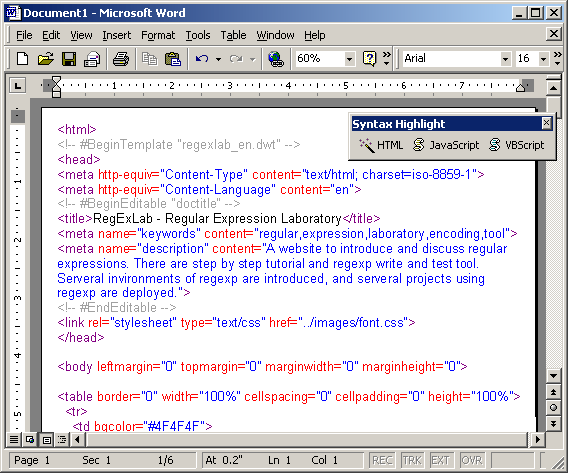Redo the last undone action

(x=236, y=59)
